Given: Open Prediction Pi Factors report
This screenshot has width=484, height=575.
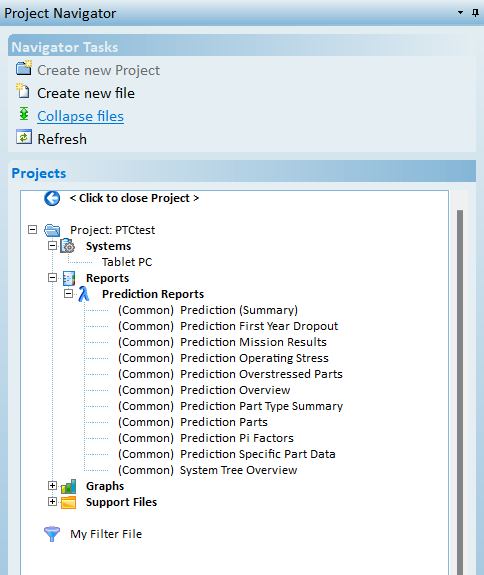Looking at the screenshot, I should (x=206, y=438).
